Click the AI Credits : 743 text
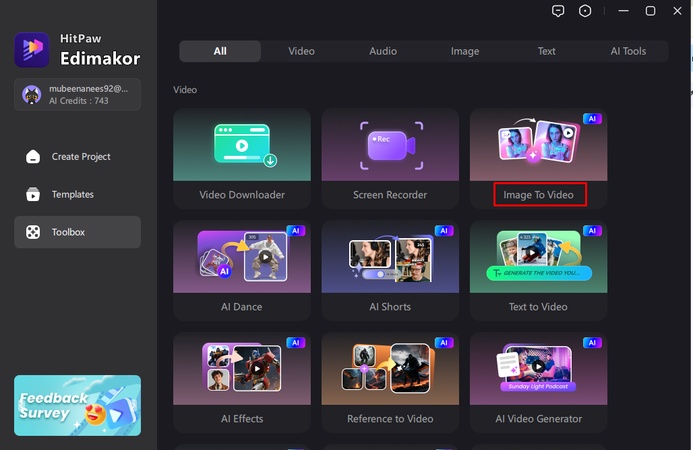This screenshot has height=450, width=693. (79, 101)
